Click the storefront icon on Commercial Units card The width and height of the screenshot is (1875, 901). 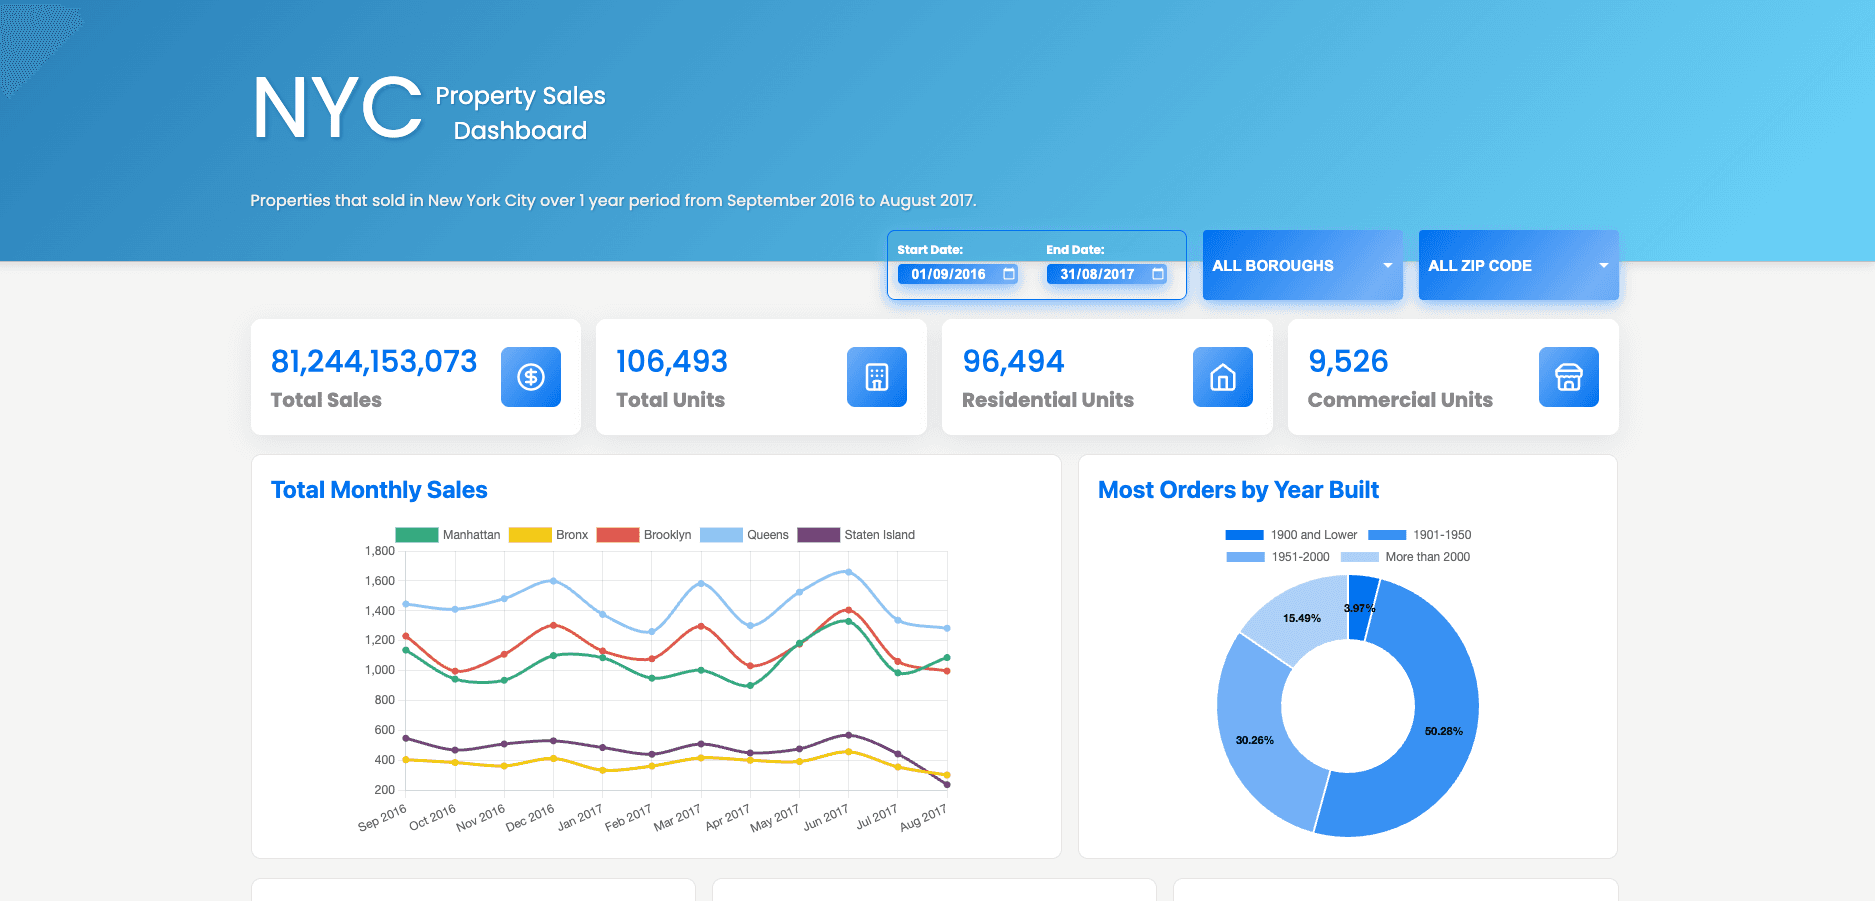[x=1568, y=377]
